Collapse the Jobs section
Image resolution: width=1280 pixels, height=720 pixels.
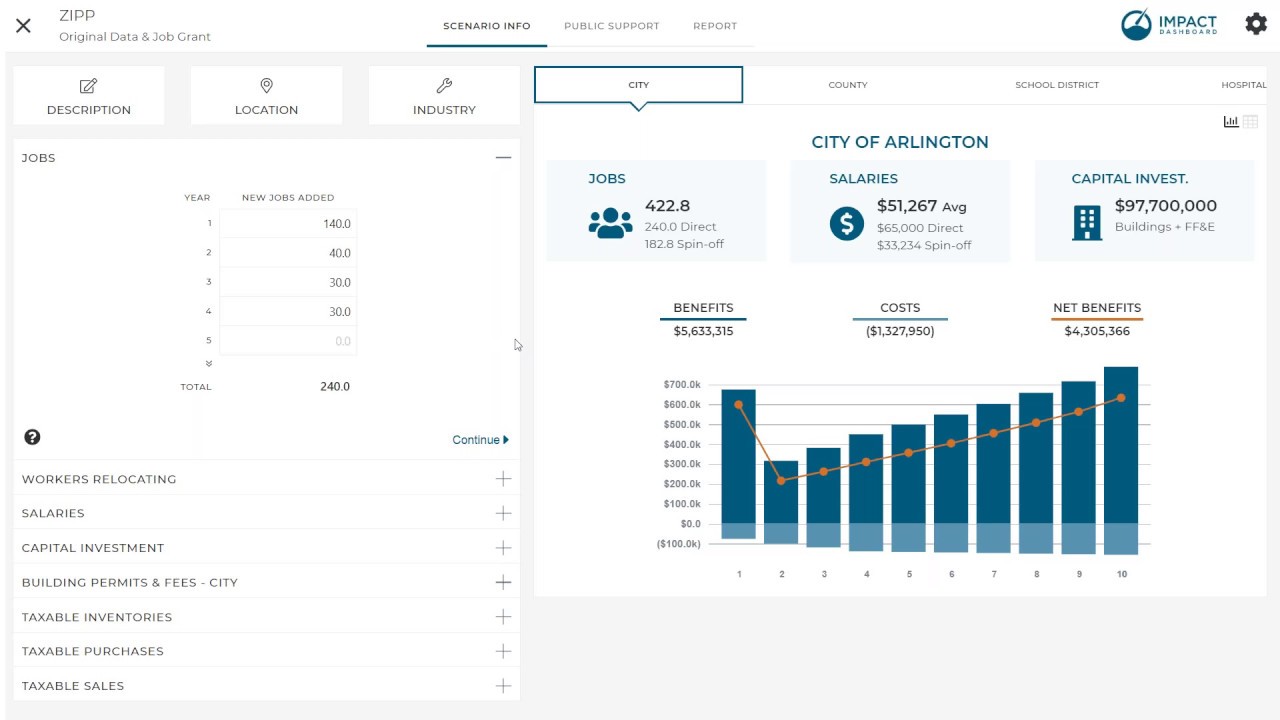(x=503, y=158)
